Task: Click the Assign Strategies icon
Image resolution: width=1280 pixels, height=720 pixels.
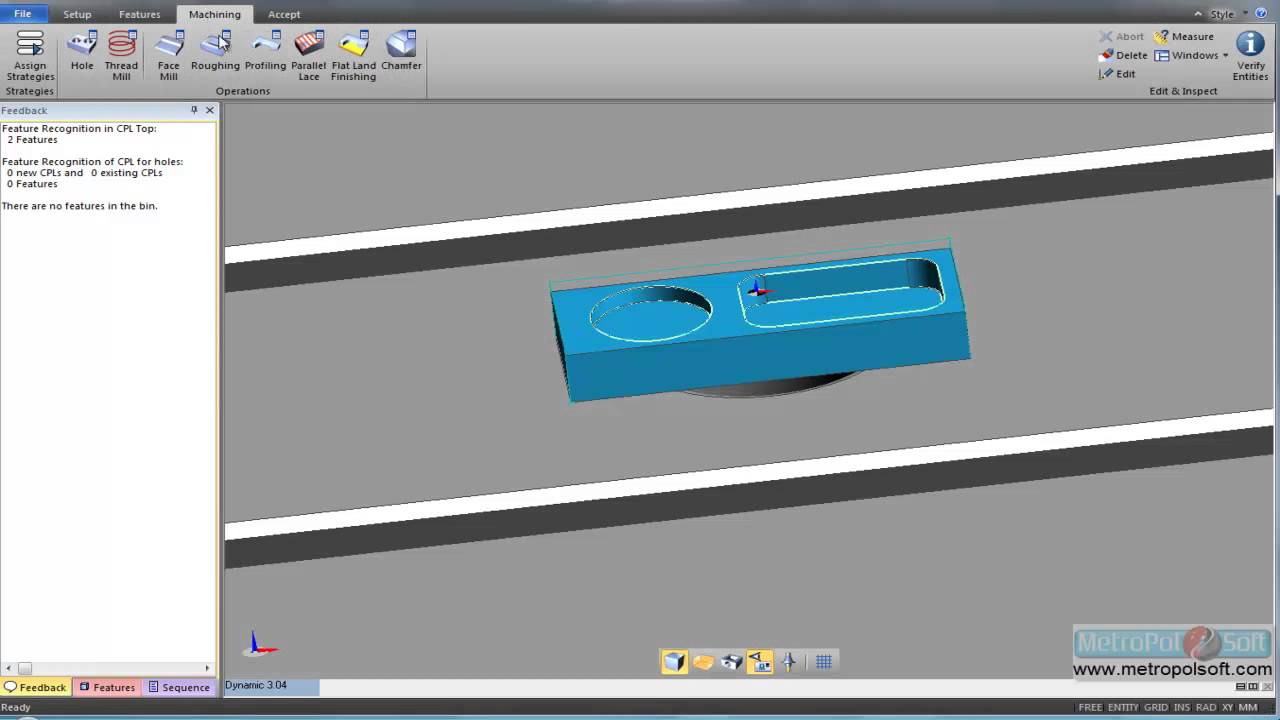Action: tap(30, 55)
